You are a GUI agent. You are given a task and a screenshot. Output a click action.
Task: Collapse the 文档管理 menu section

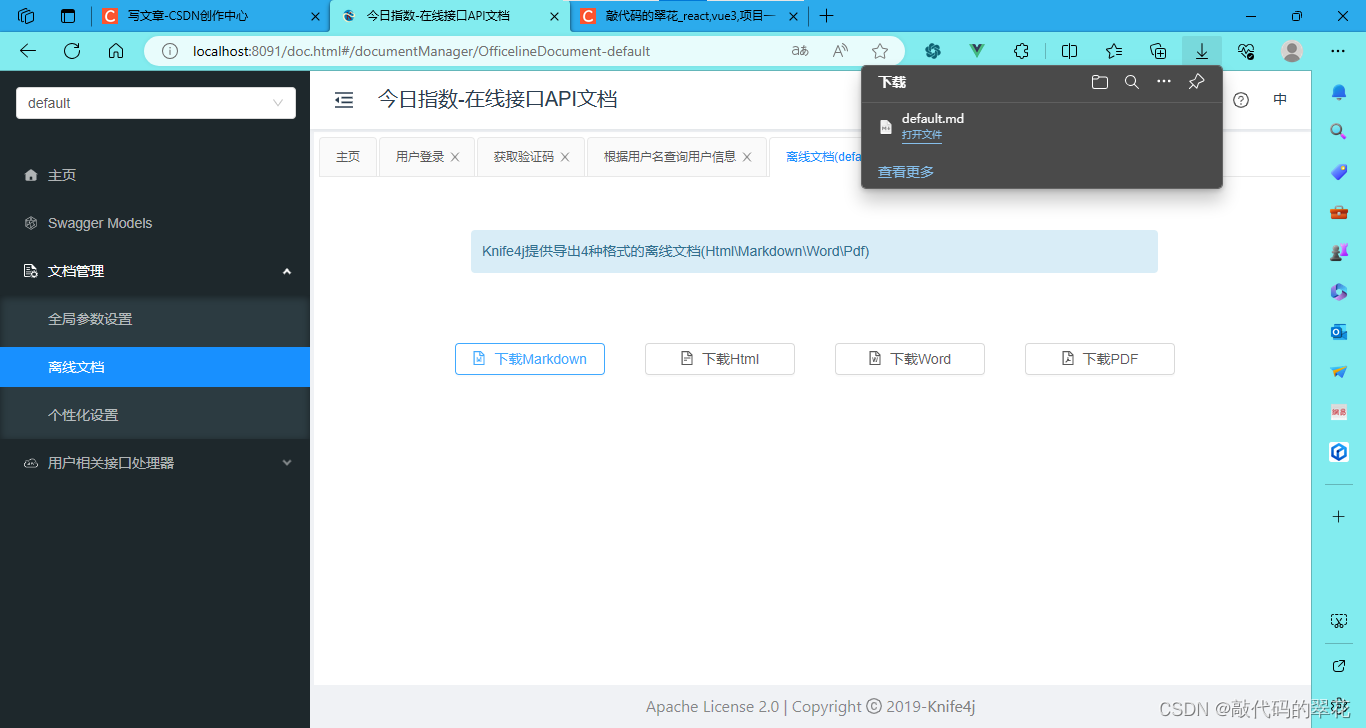click(x=155, y=271)
